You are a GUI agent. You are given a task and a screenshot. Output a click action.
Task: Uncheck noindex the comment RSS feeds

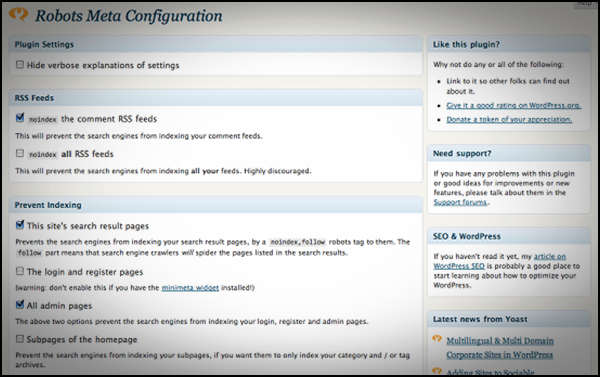point(20,118)
